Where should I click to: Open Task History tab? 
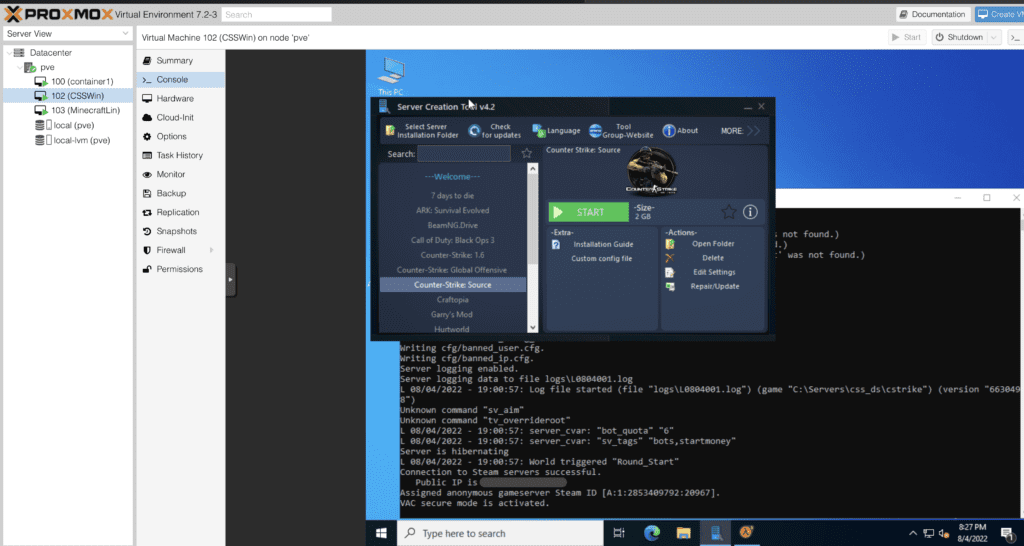[x=180, y=155]
